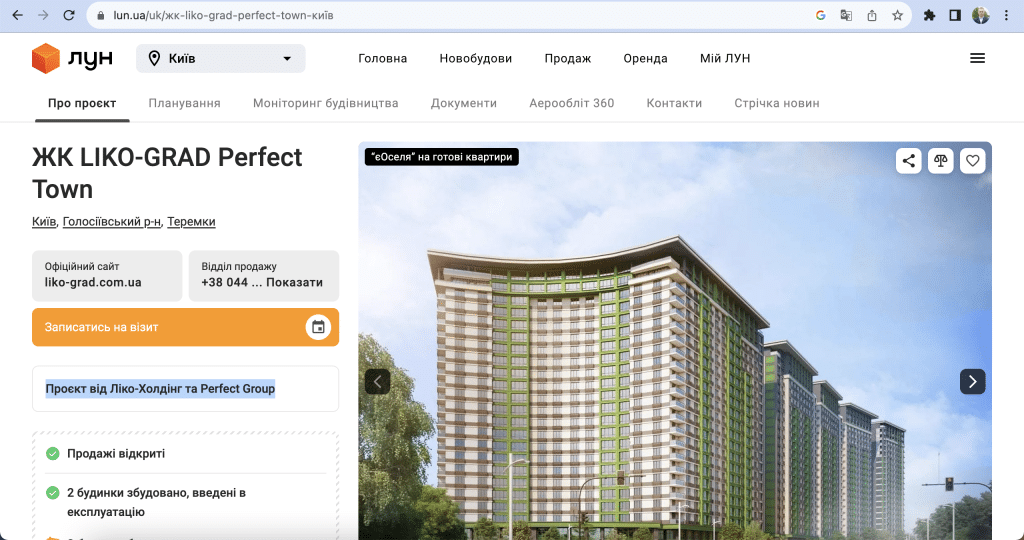Open the hamburger menu icon
Image resolution: width=1024 pixels, height=540 pixels.
(x=977, y=58)
